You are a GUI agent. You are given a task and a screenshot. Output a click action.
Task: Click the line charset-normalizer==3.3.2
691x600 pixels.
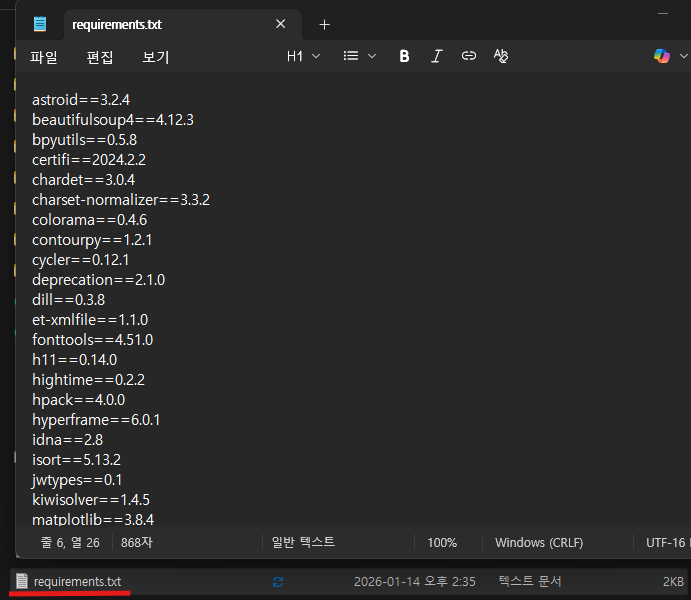(x=121, y=200)
